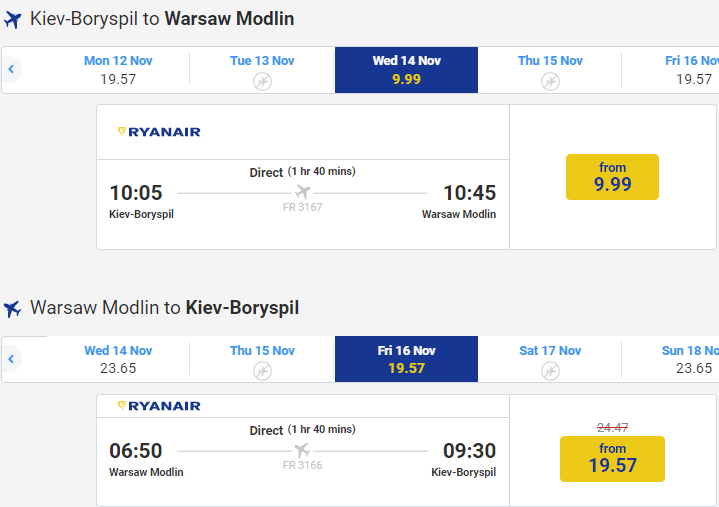Select the Wed 14 Nov 23.65 return tab
This screenshot has height=507, width=719.
[x=118, y=359]
